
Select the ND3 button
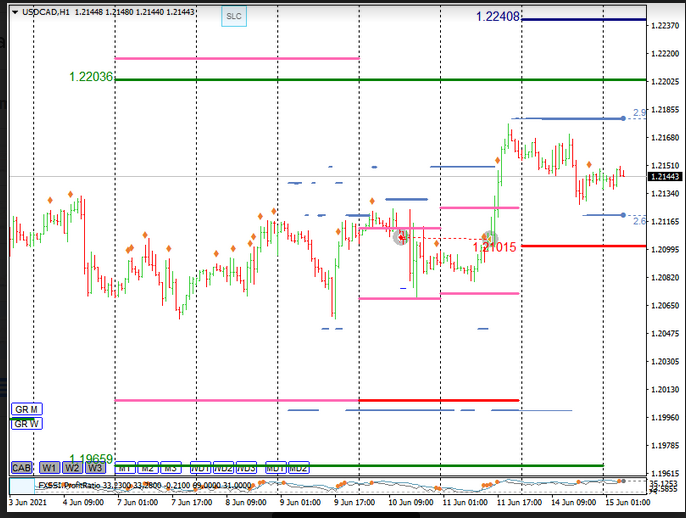(246, 468)
